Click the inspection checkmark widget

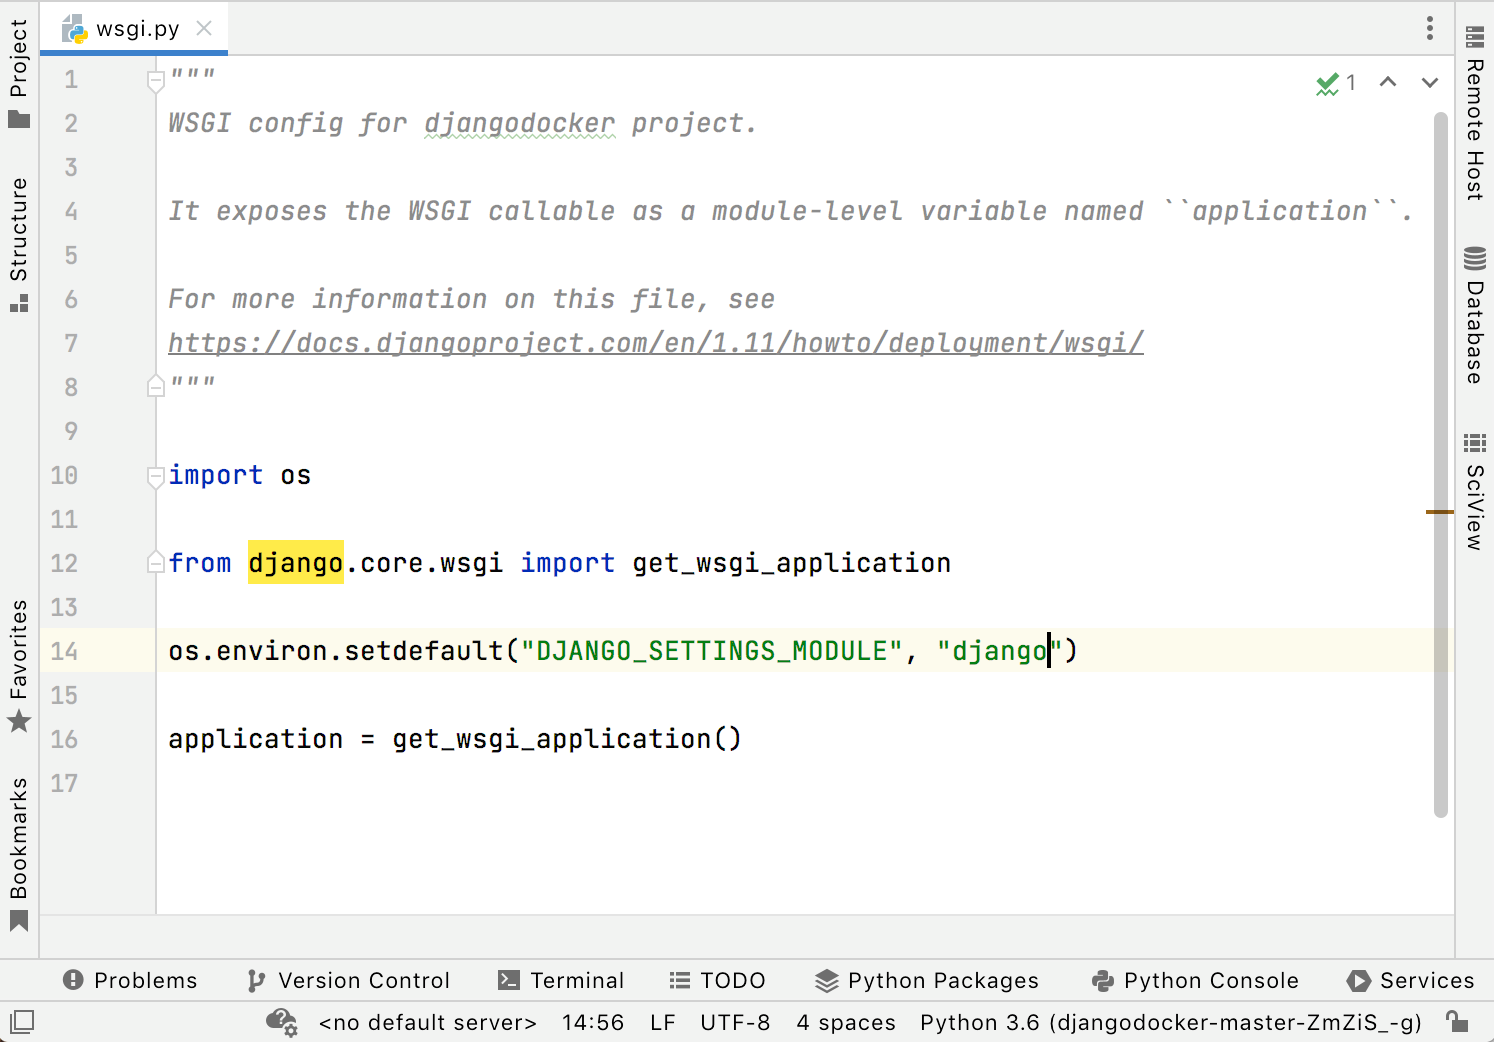pyautogui.click(x=1335, y=83)
